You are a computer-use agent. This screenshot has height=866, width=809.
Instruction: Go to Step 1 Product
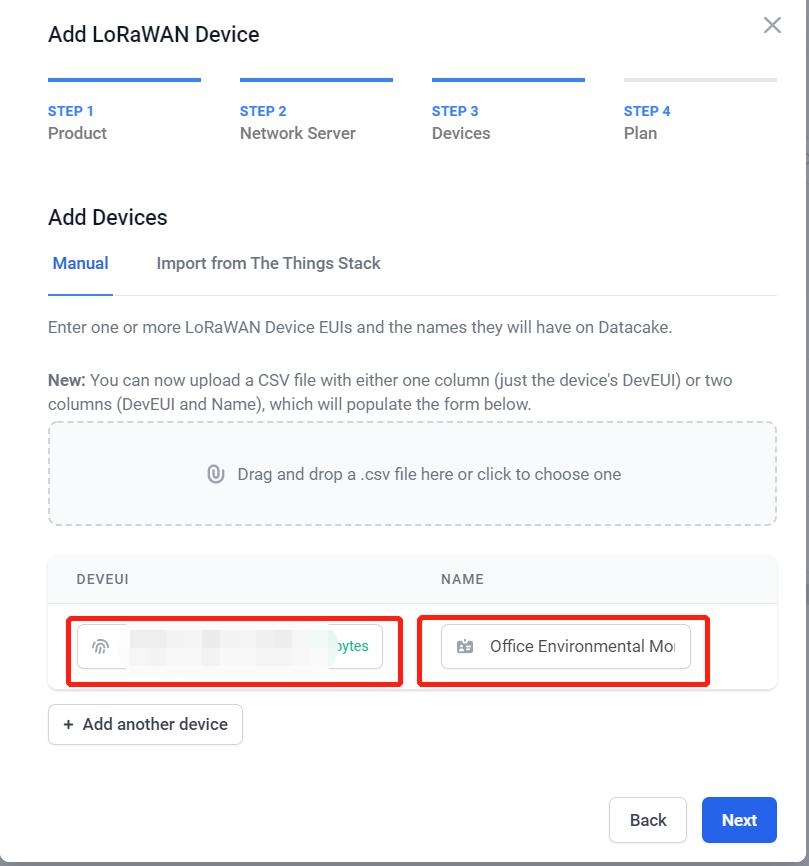[x=77, y=122]
